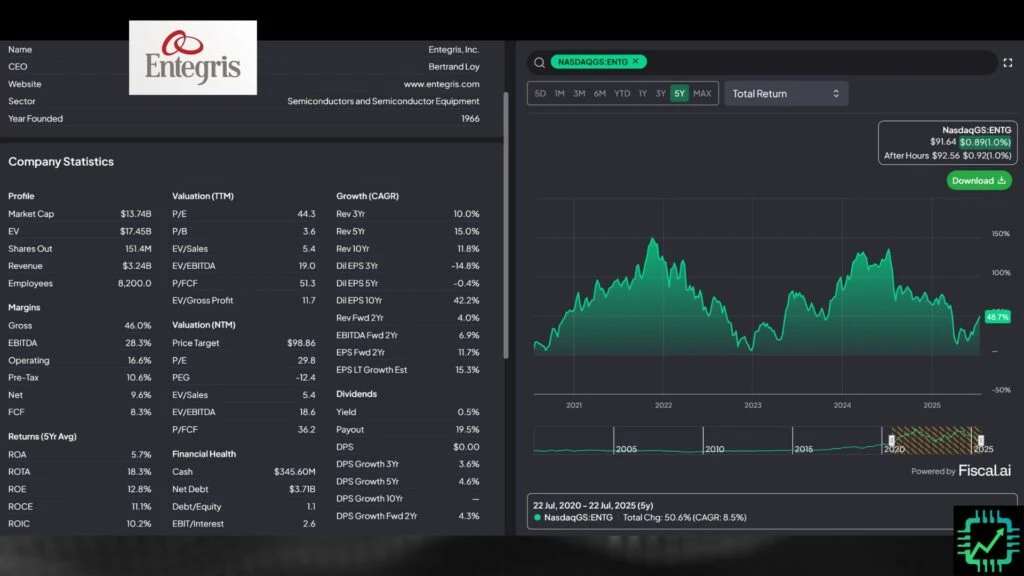Click the EV/Gross Profit value 11.7

pos(309,300)
